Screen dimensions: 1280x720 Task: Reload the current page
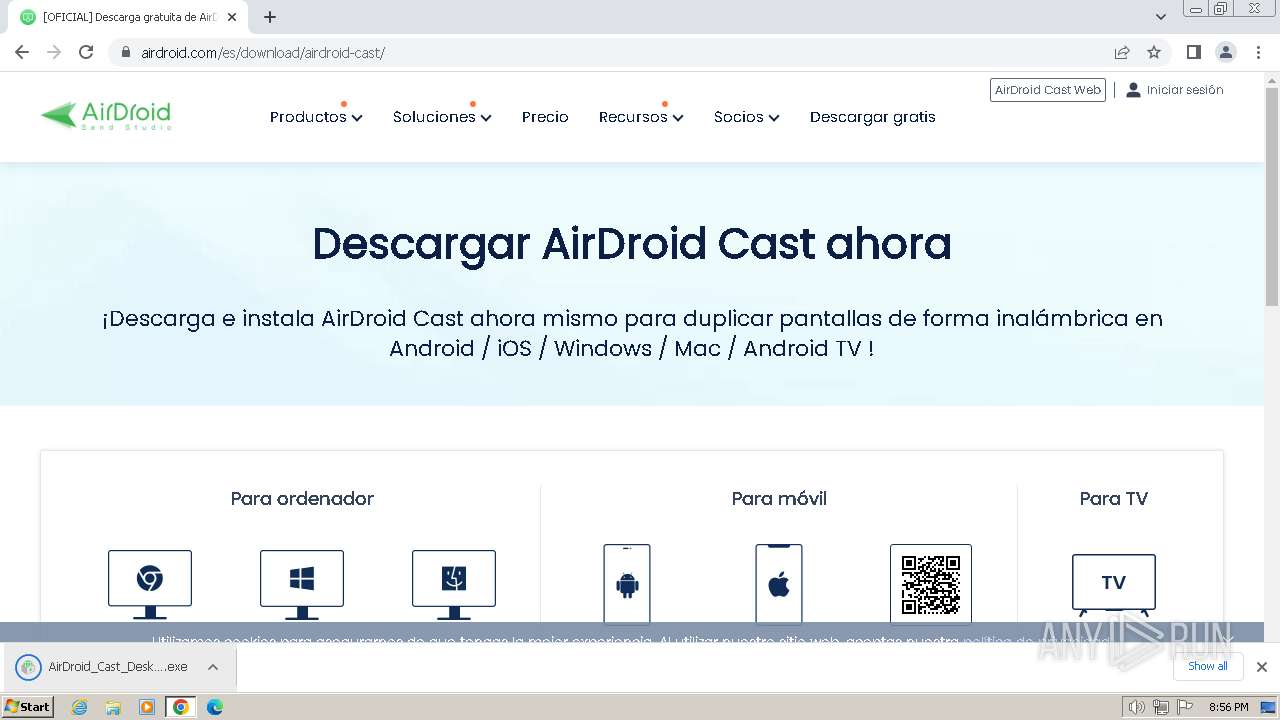[86, 52]
